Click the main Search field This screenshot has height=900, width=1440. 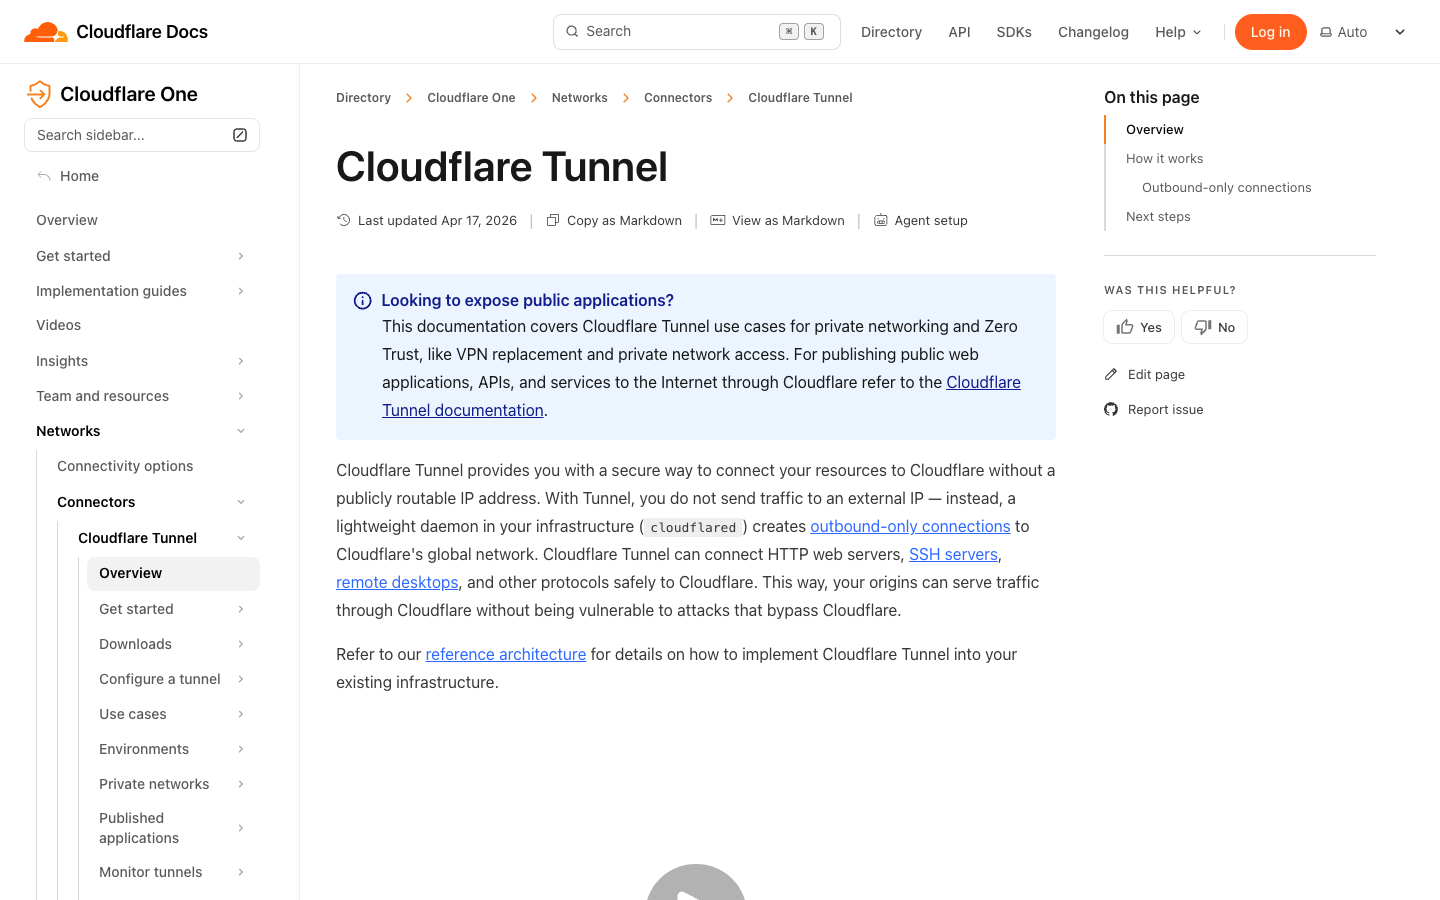[x=696, y=32]
